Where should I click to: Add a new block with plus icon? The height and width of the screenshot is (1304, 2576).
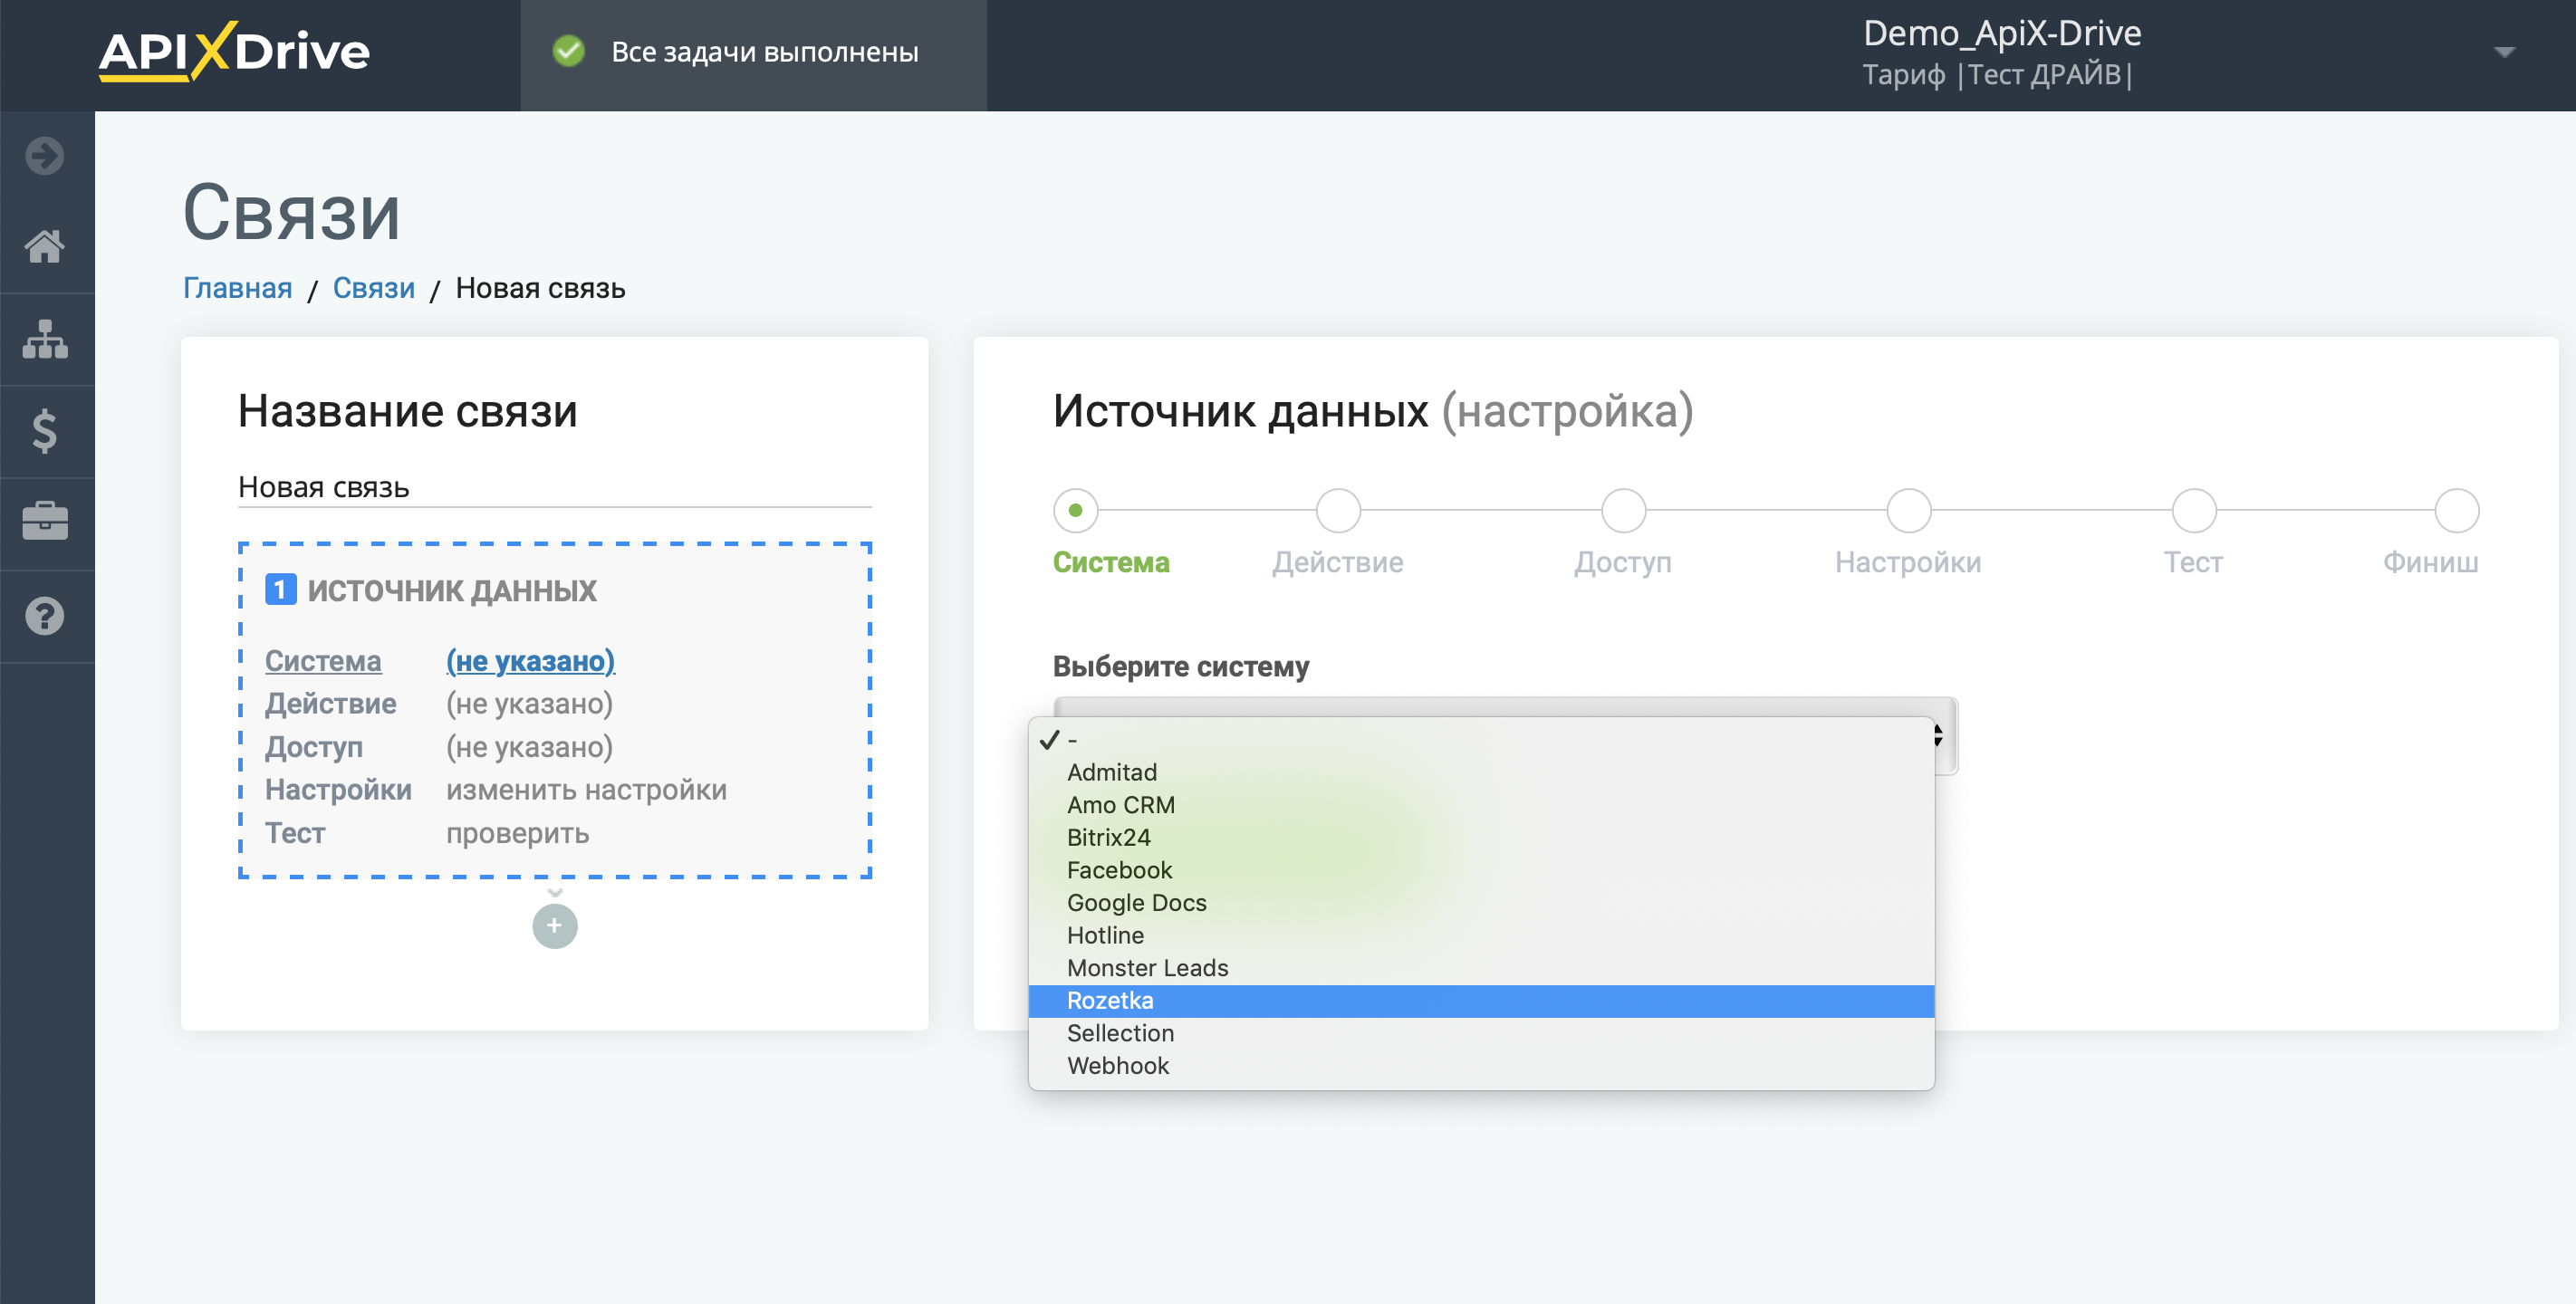555,926
